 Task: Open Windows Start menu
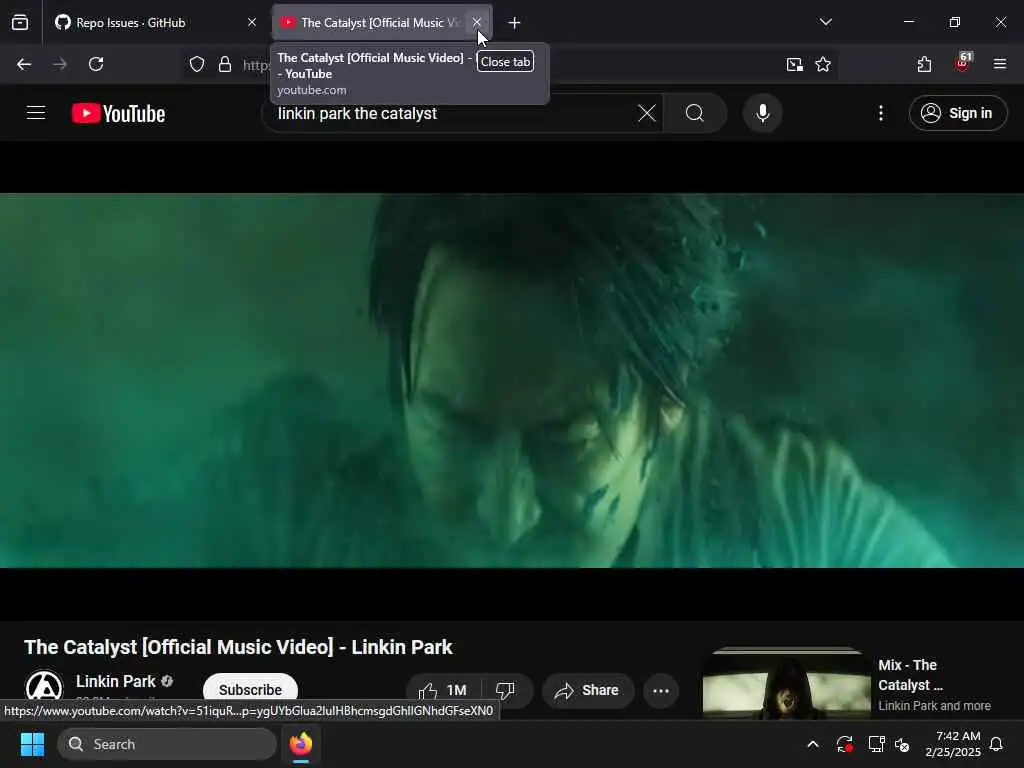32,744
